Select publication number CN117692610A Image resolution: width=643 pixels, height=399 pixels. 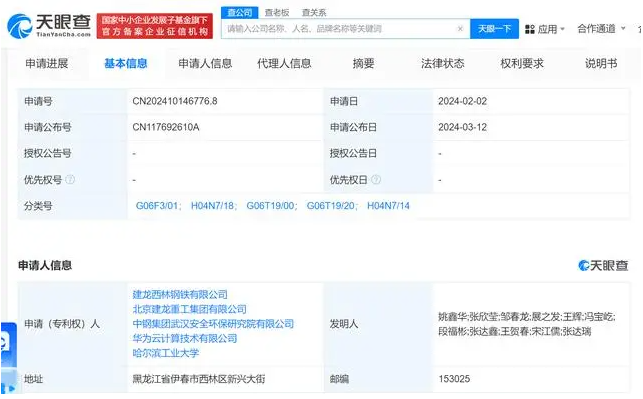166,127
